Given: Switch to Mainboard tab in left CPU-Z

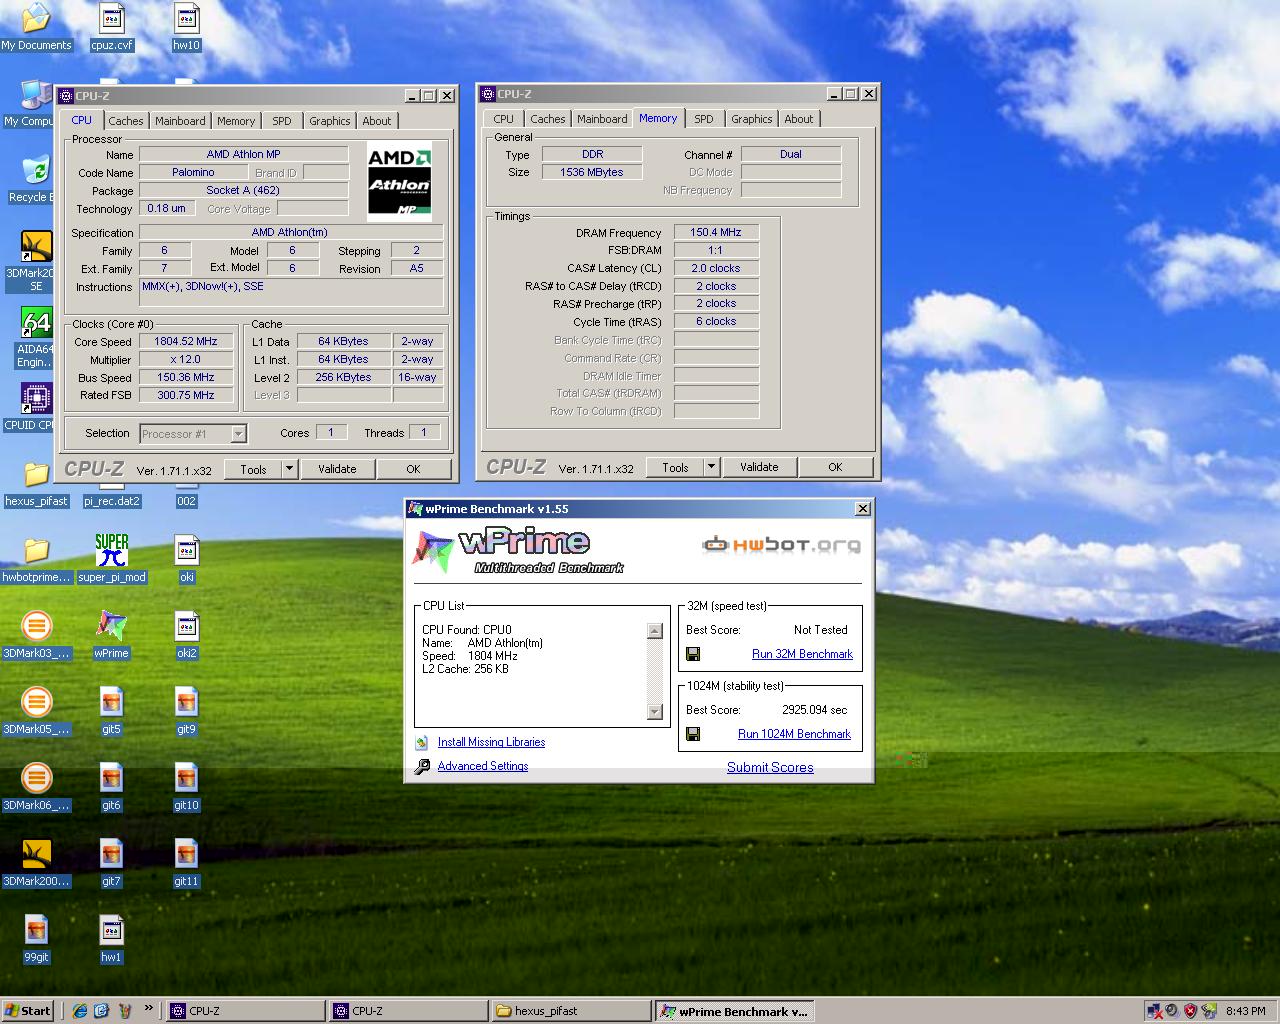Looking at the screenshot, I should pyautogui.click(x=180, y=121).
